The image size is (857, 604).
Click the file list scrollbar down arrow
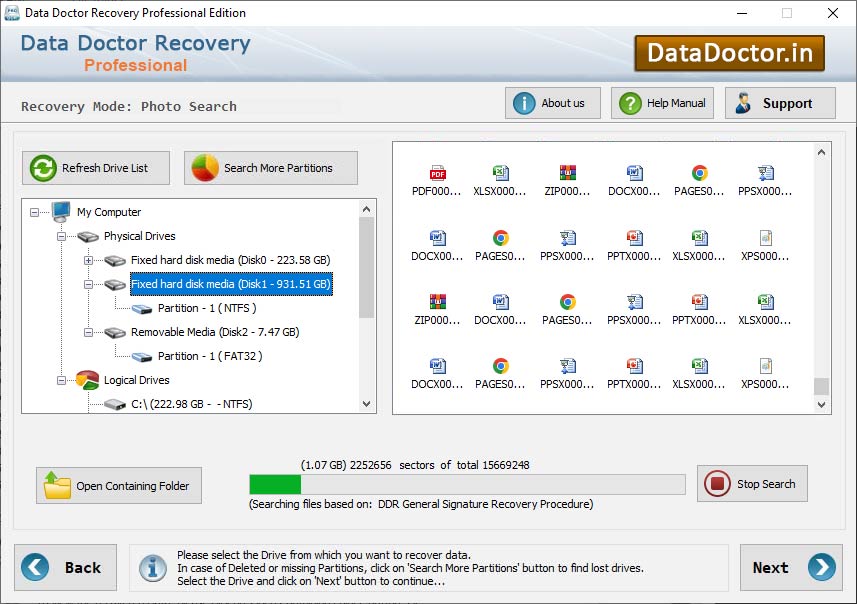[821, 403]
